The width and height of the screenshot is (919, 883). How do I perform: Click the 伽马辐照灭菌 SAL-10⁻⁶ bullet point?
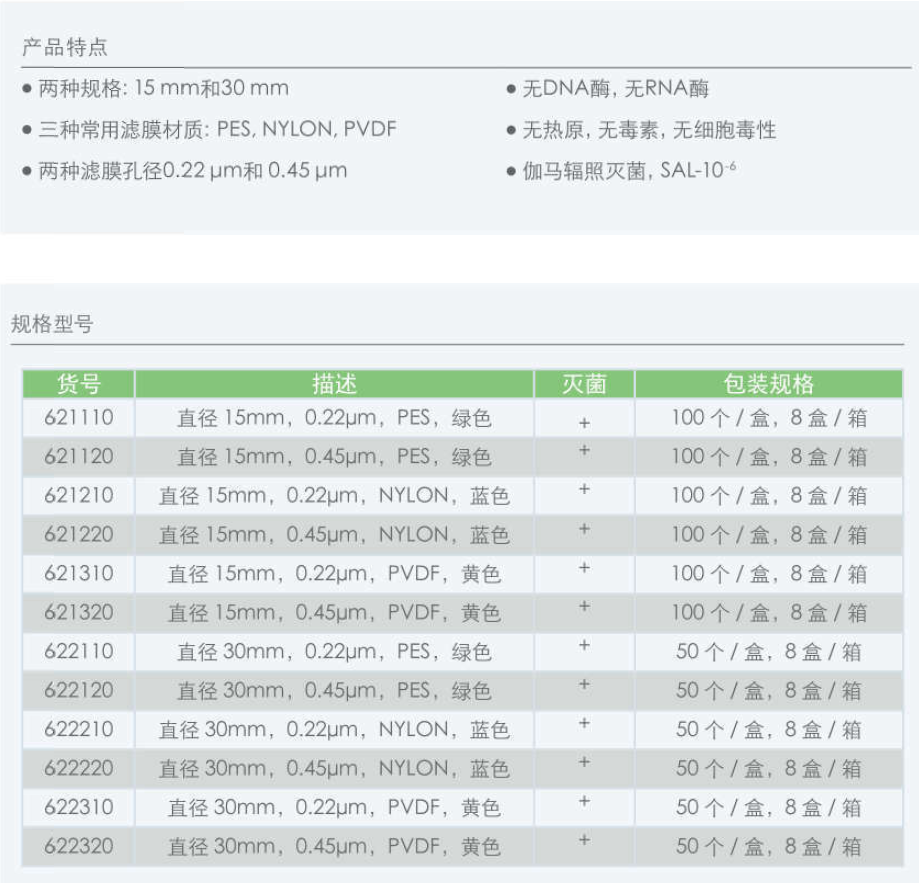pos(629,171)
